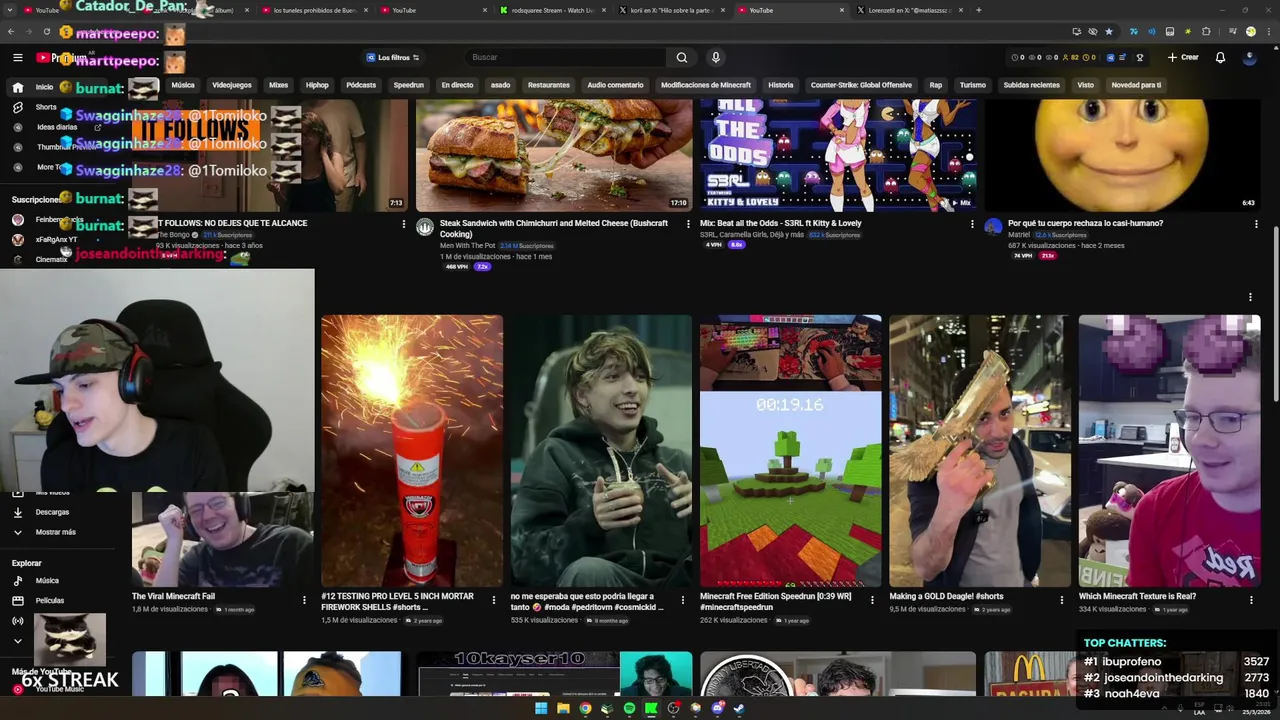The height and width of the screenshot is (720, 1280).
Task: Select the Novedad para ti chip
Action: point(1136,85)
